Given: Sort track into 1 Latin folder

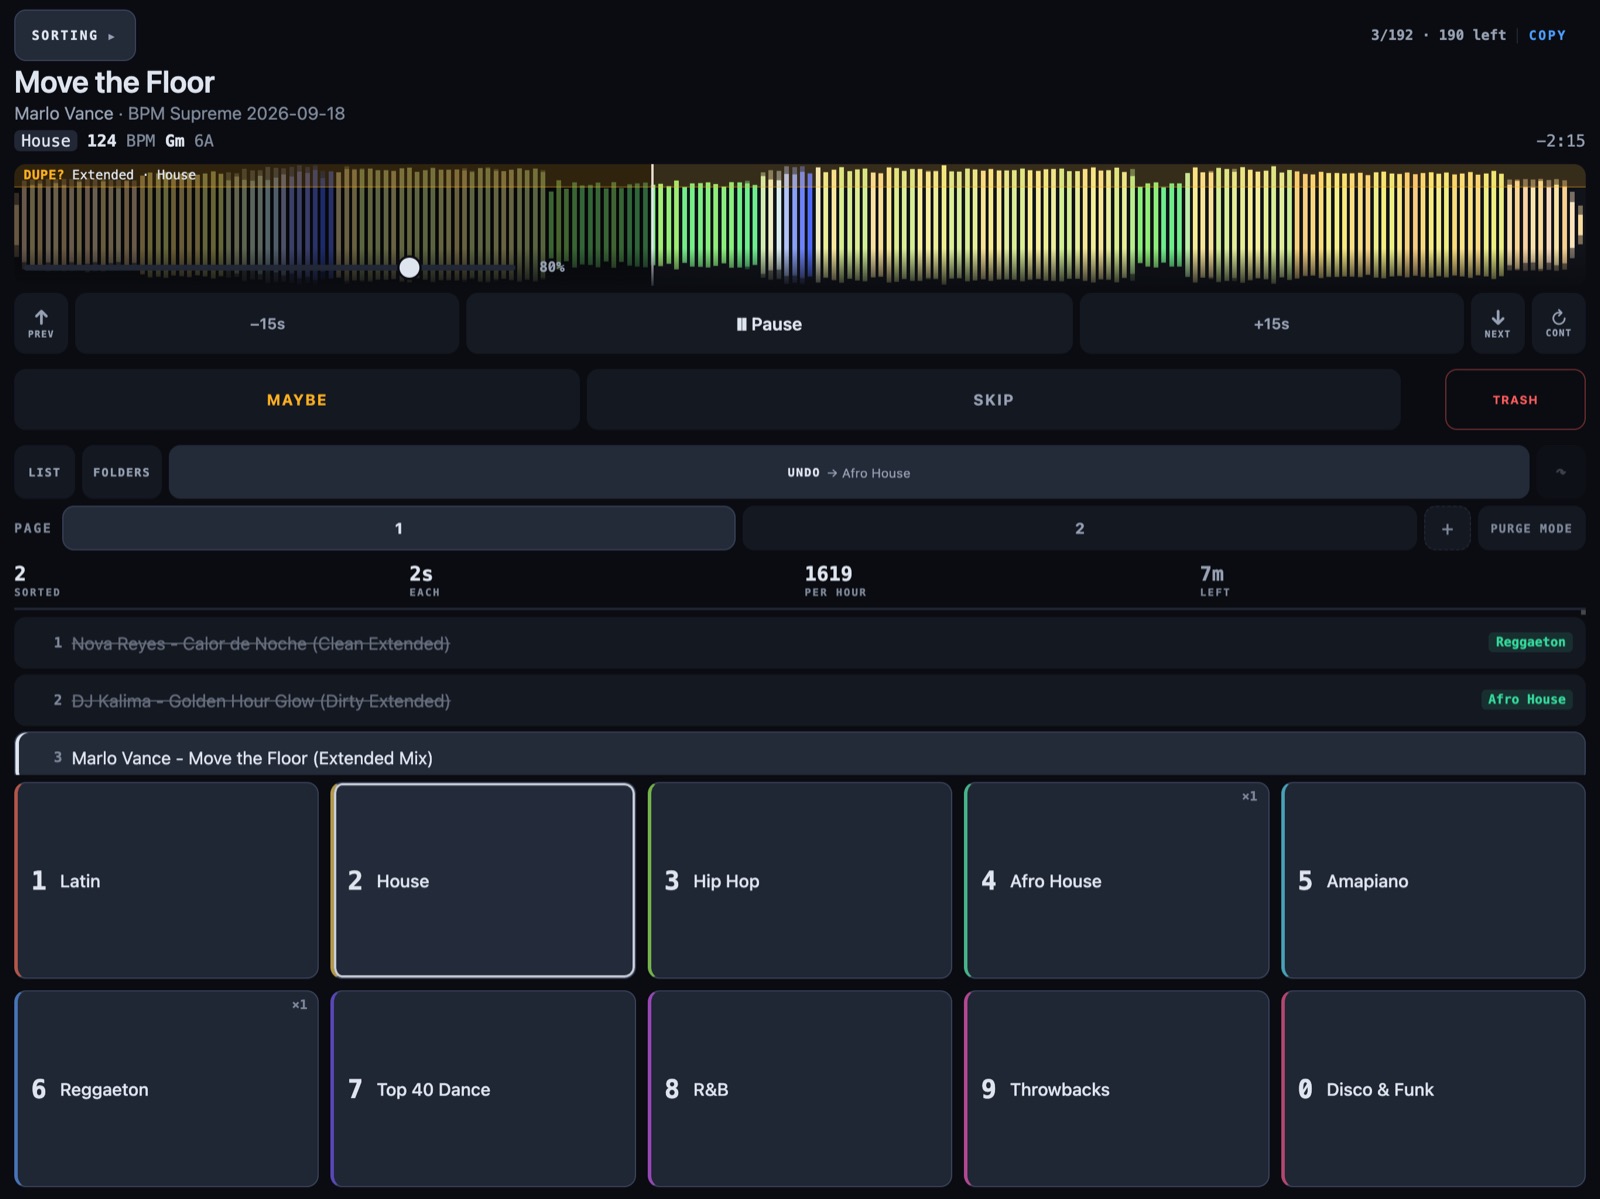Looking at the screenshot, I should [x=166, y=880].
